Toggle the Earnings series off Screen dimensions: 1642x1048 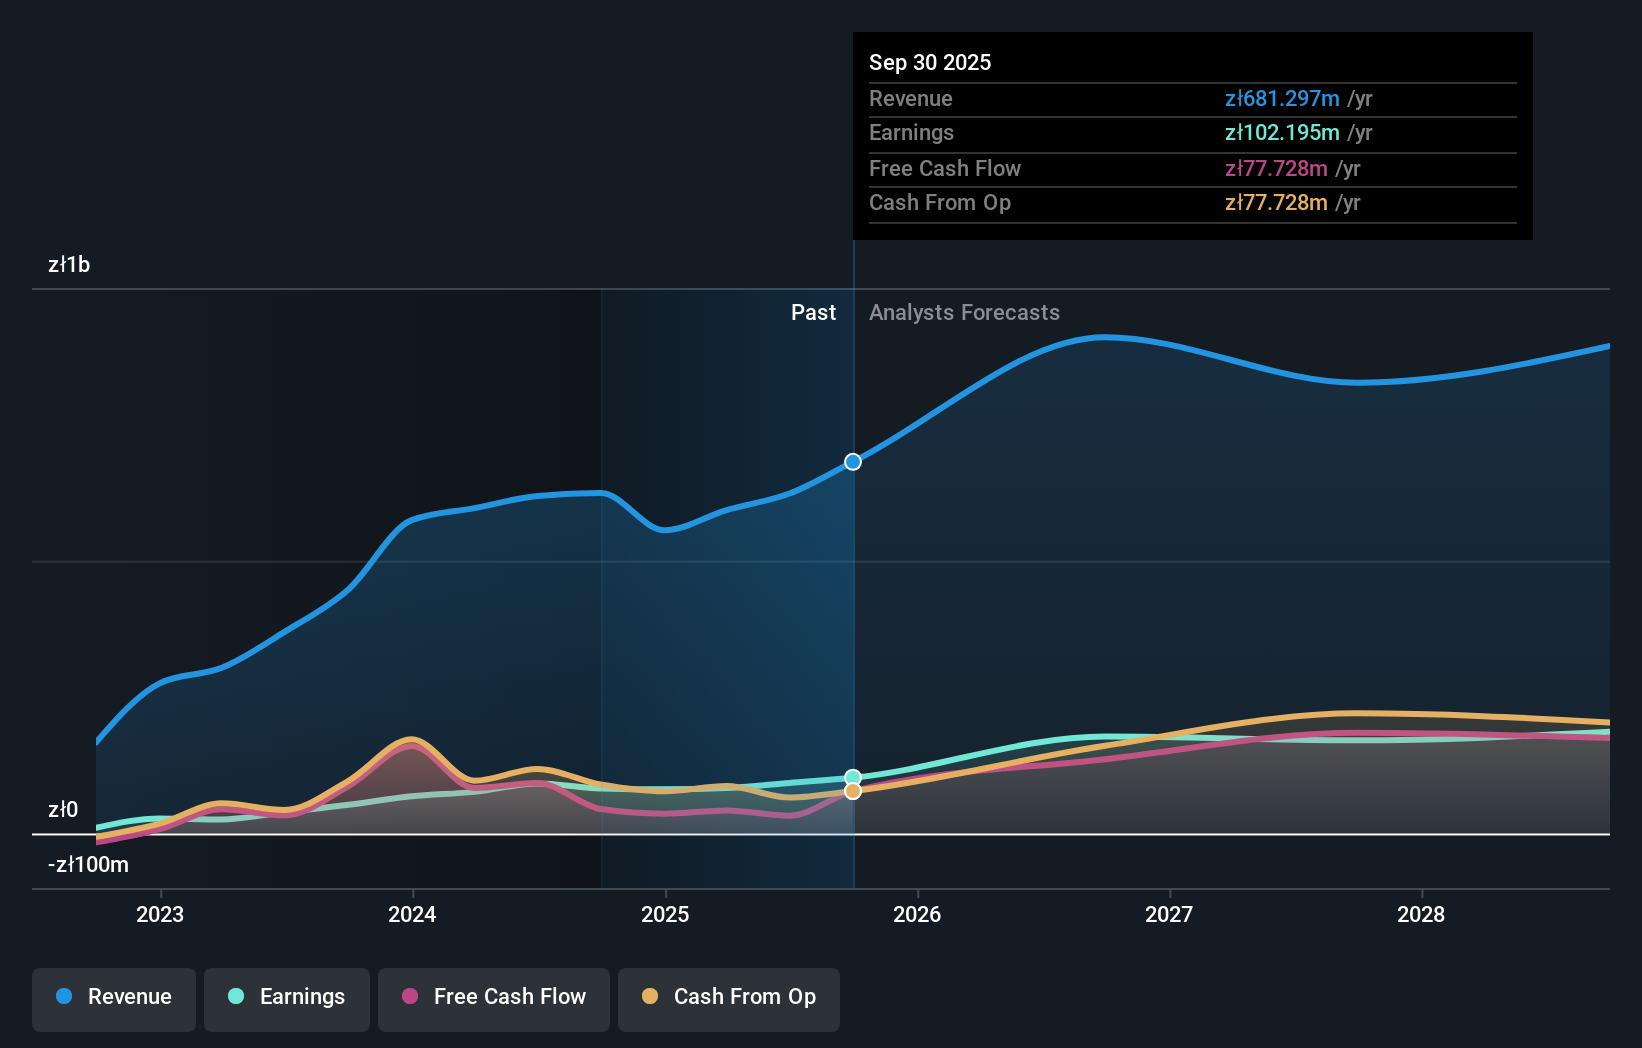pyautogui.click(x=287, y=999)
